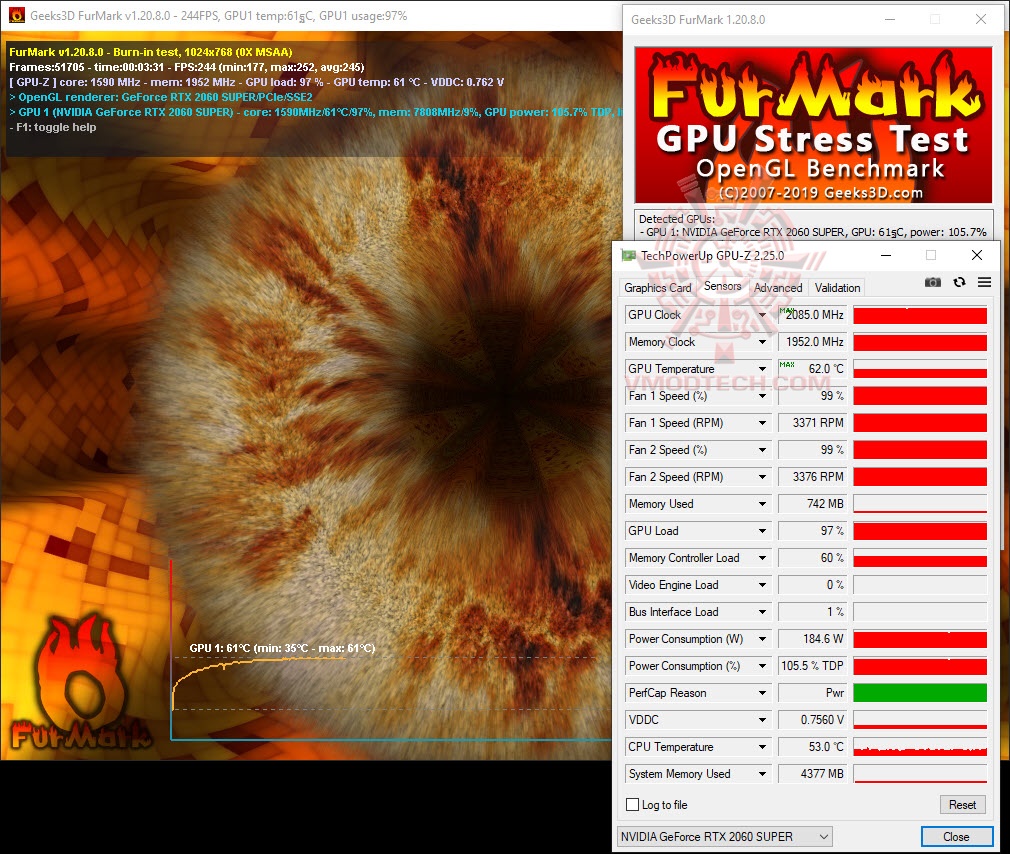1010x854 pixels.
Task: Click the GPU Temperature history graph
Action: (920, 369)
